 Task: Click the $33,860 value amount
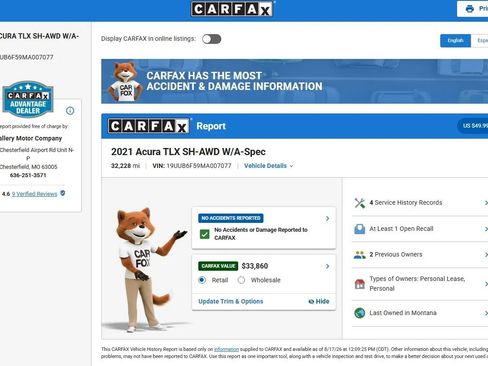255,266
